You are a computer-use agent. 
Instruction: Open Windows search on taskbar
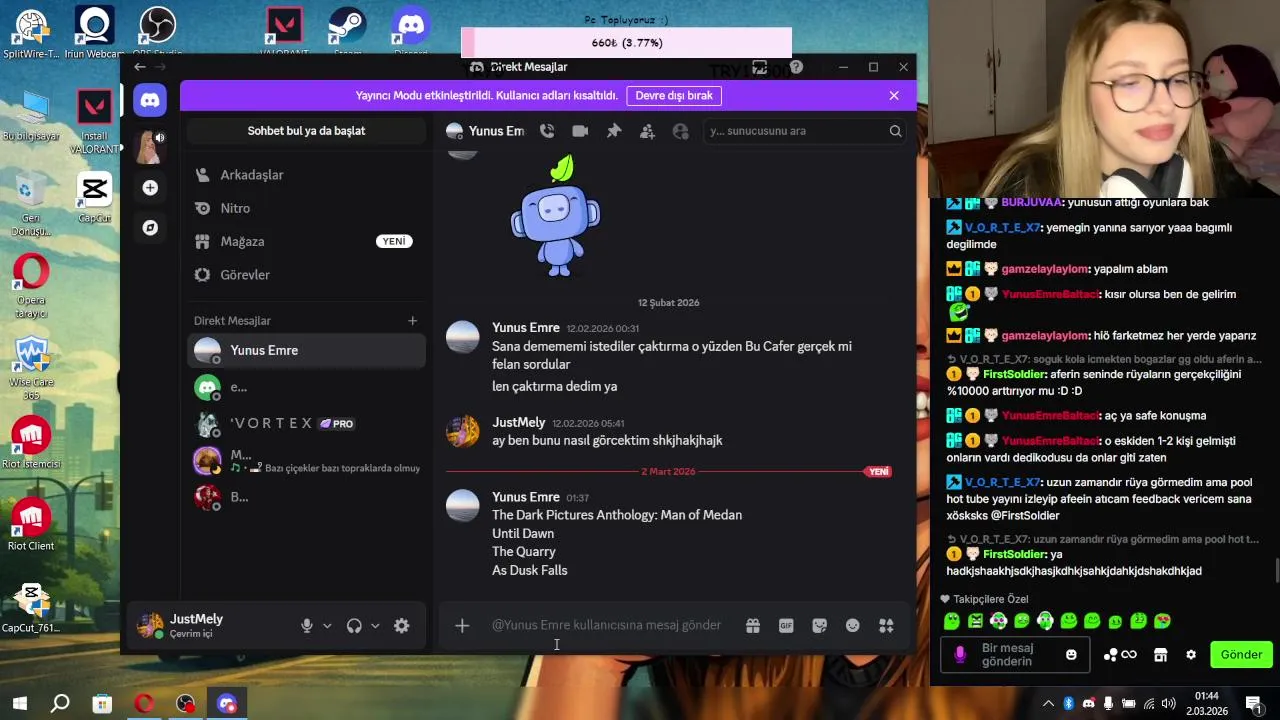pyautogui.click(x=60, y=704)
